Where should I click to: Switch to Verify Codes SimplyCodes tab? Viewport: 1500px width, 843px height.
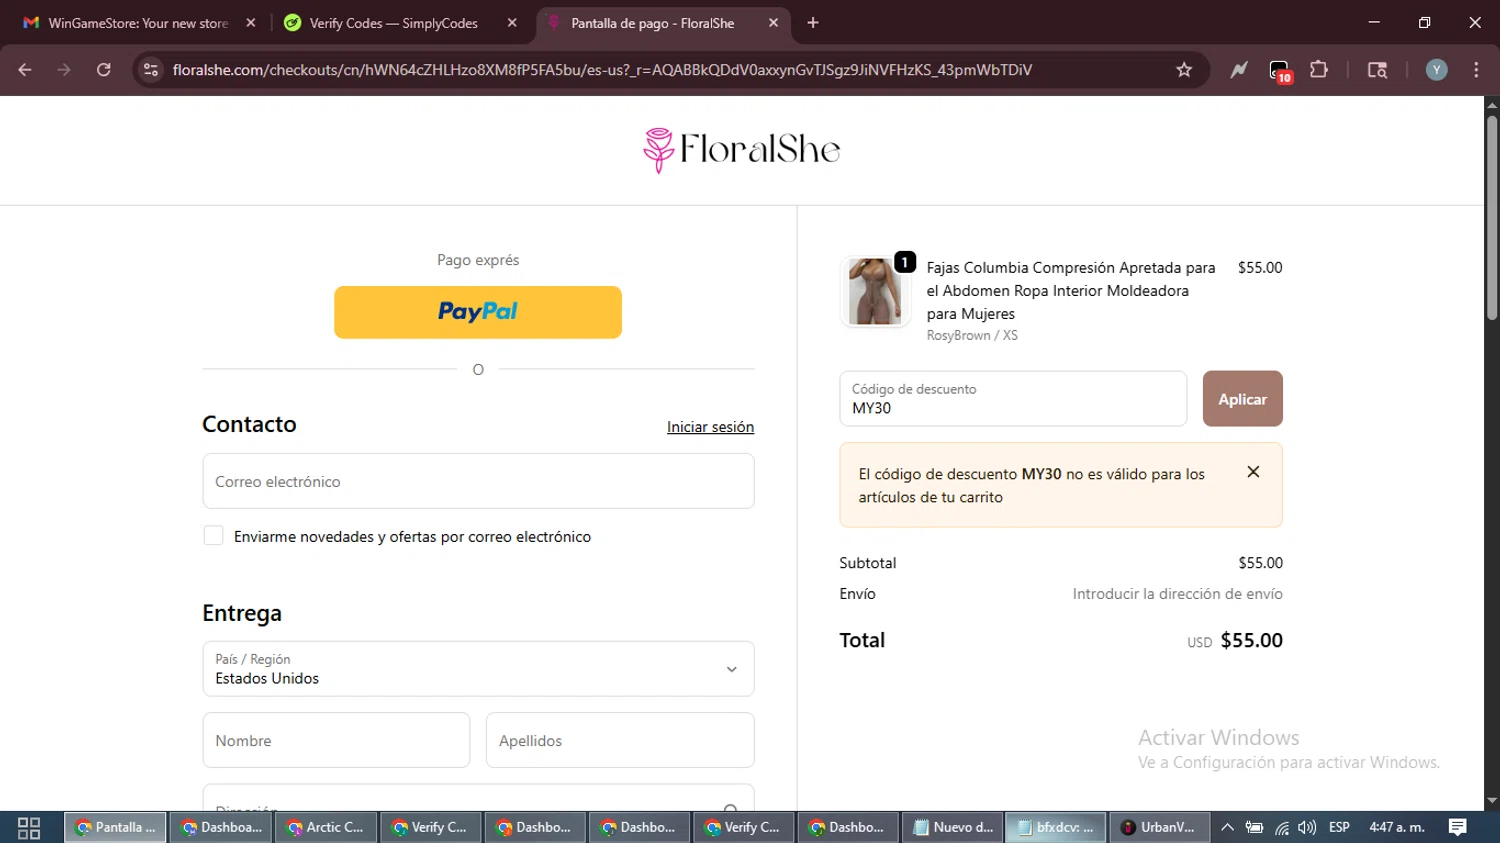[x=393, y=23]
